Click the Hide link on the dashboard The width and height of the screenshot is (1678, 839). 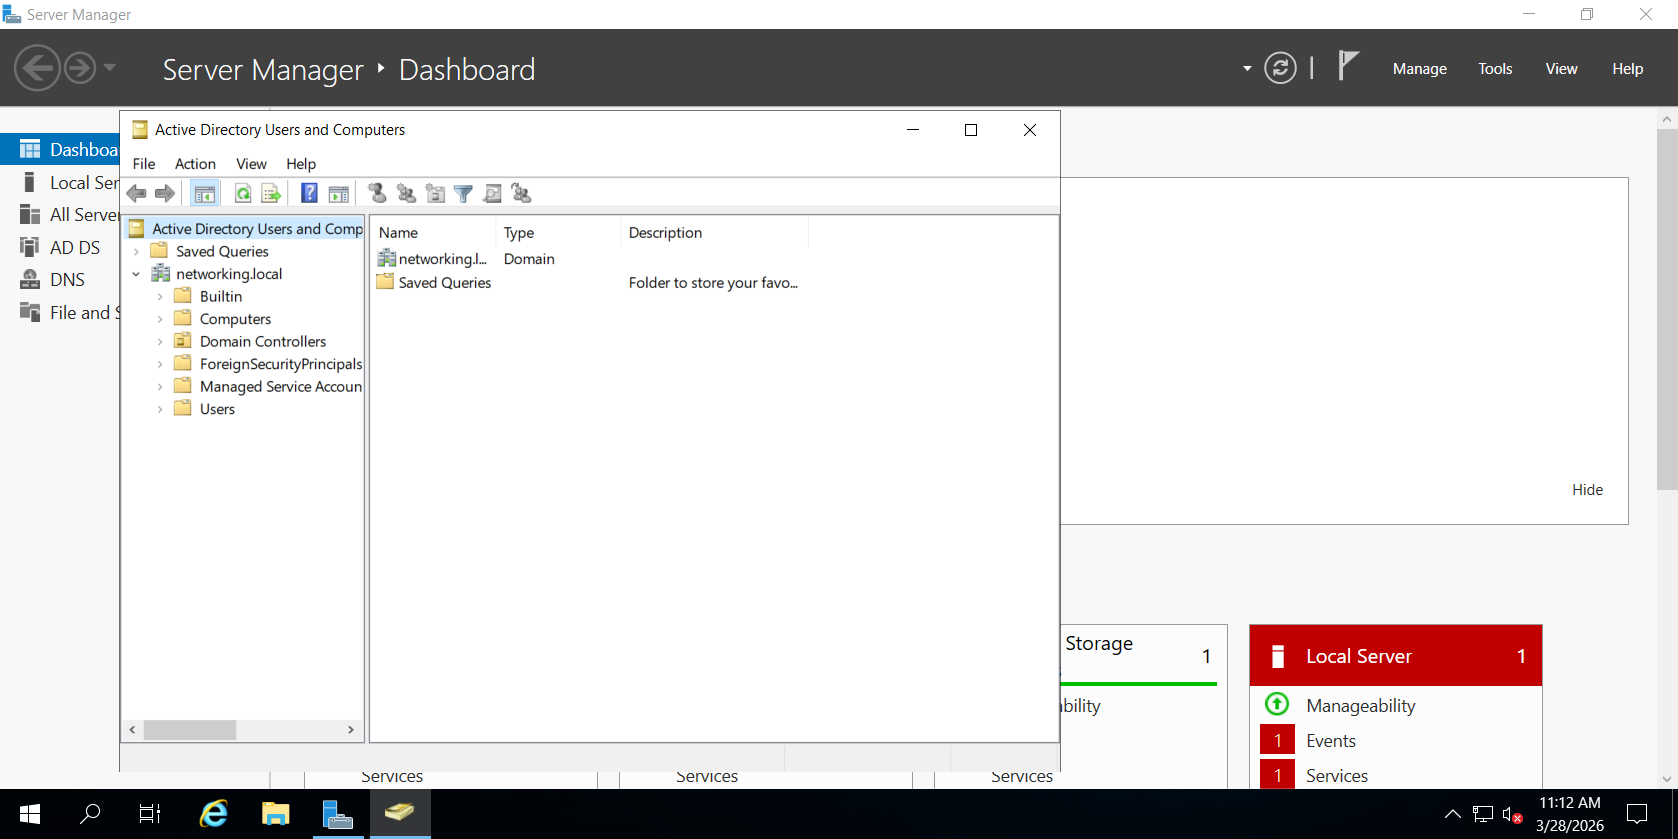coord(1587,490)
